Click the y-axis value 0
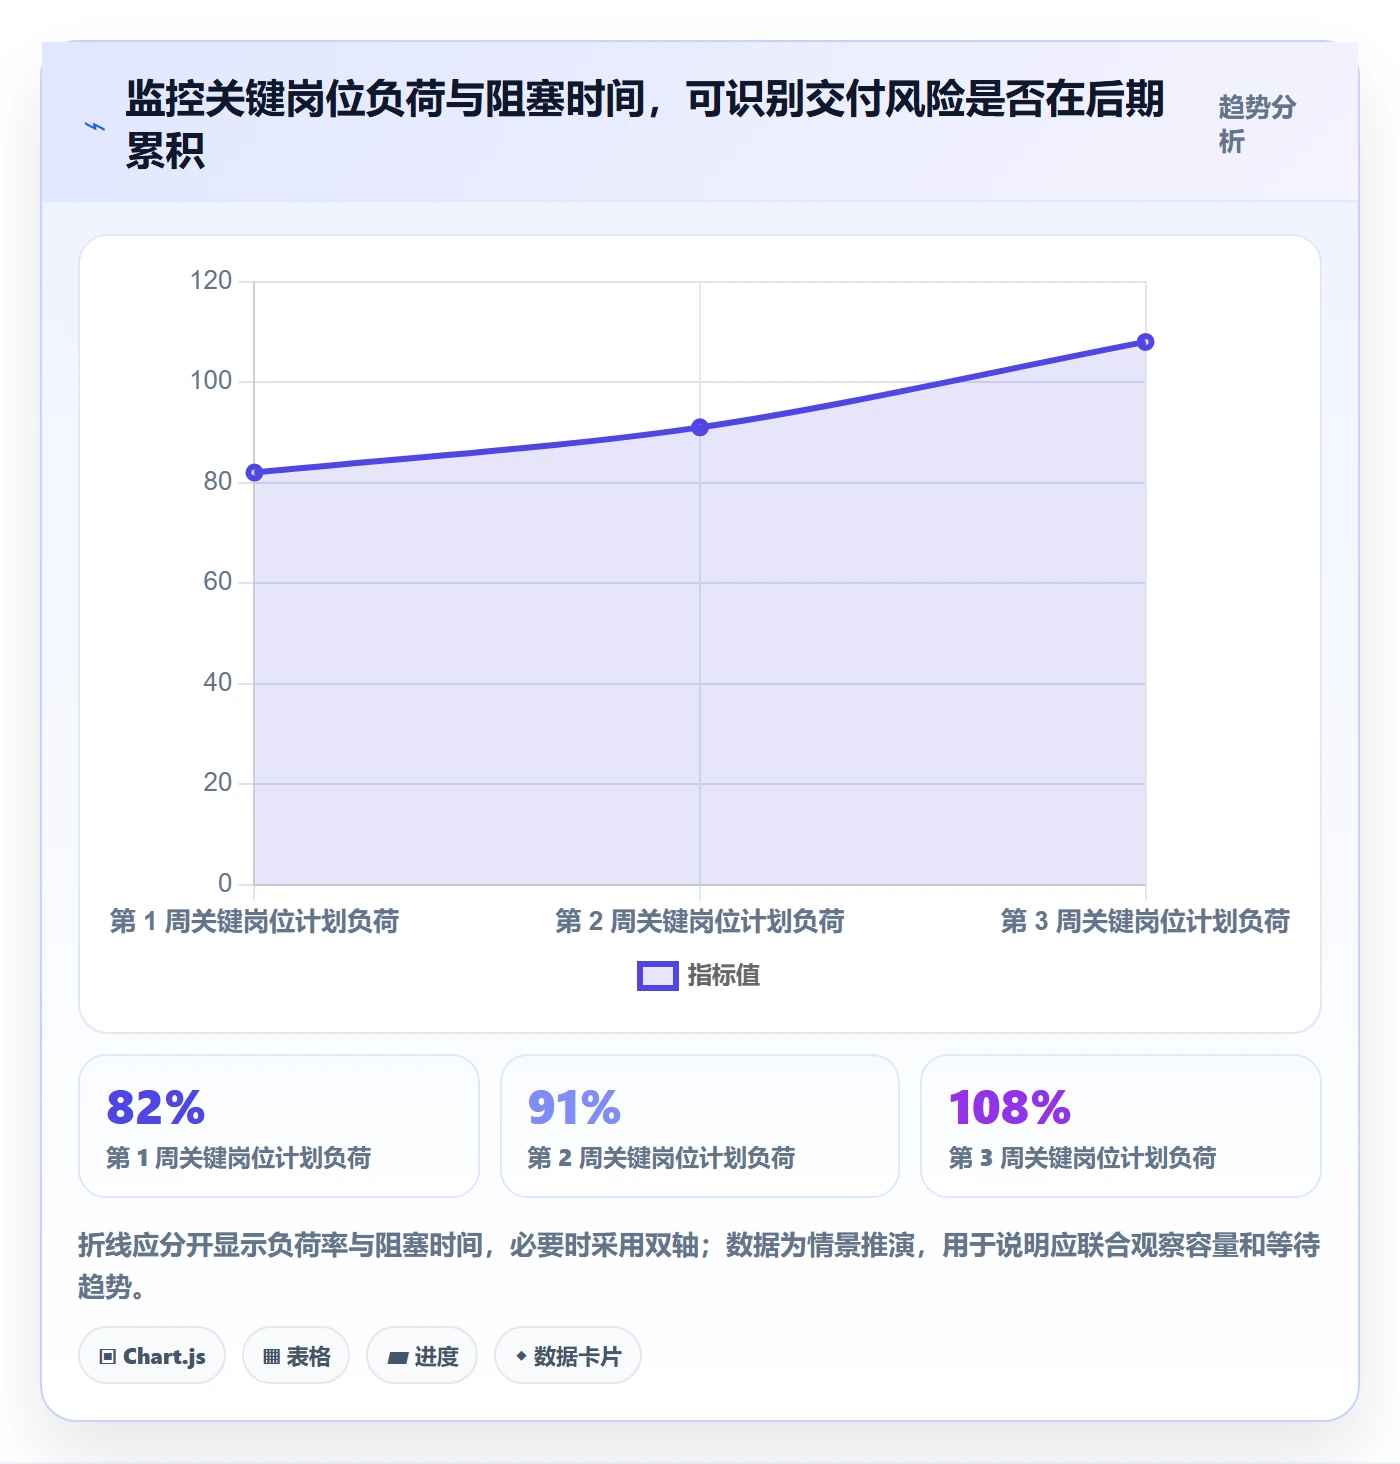The width and height of the screenshot is (1400, 1464). click(x=225, y=884)
